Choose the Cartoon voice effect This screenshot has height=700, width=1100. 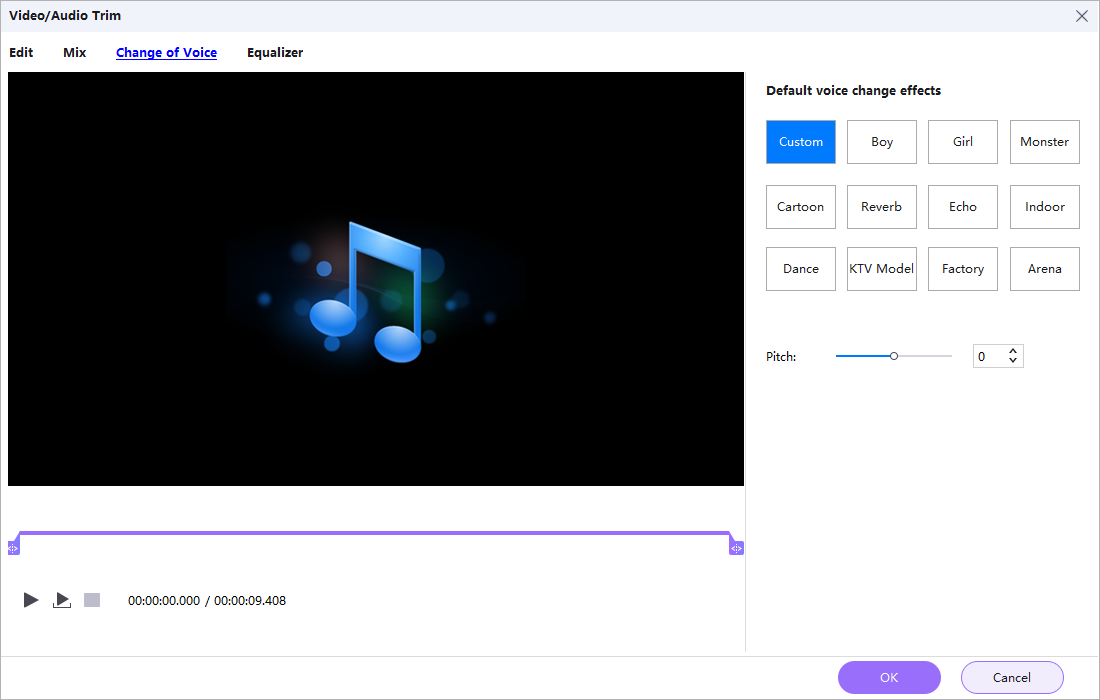point(800,207)
